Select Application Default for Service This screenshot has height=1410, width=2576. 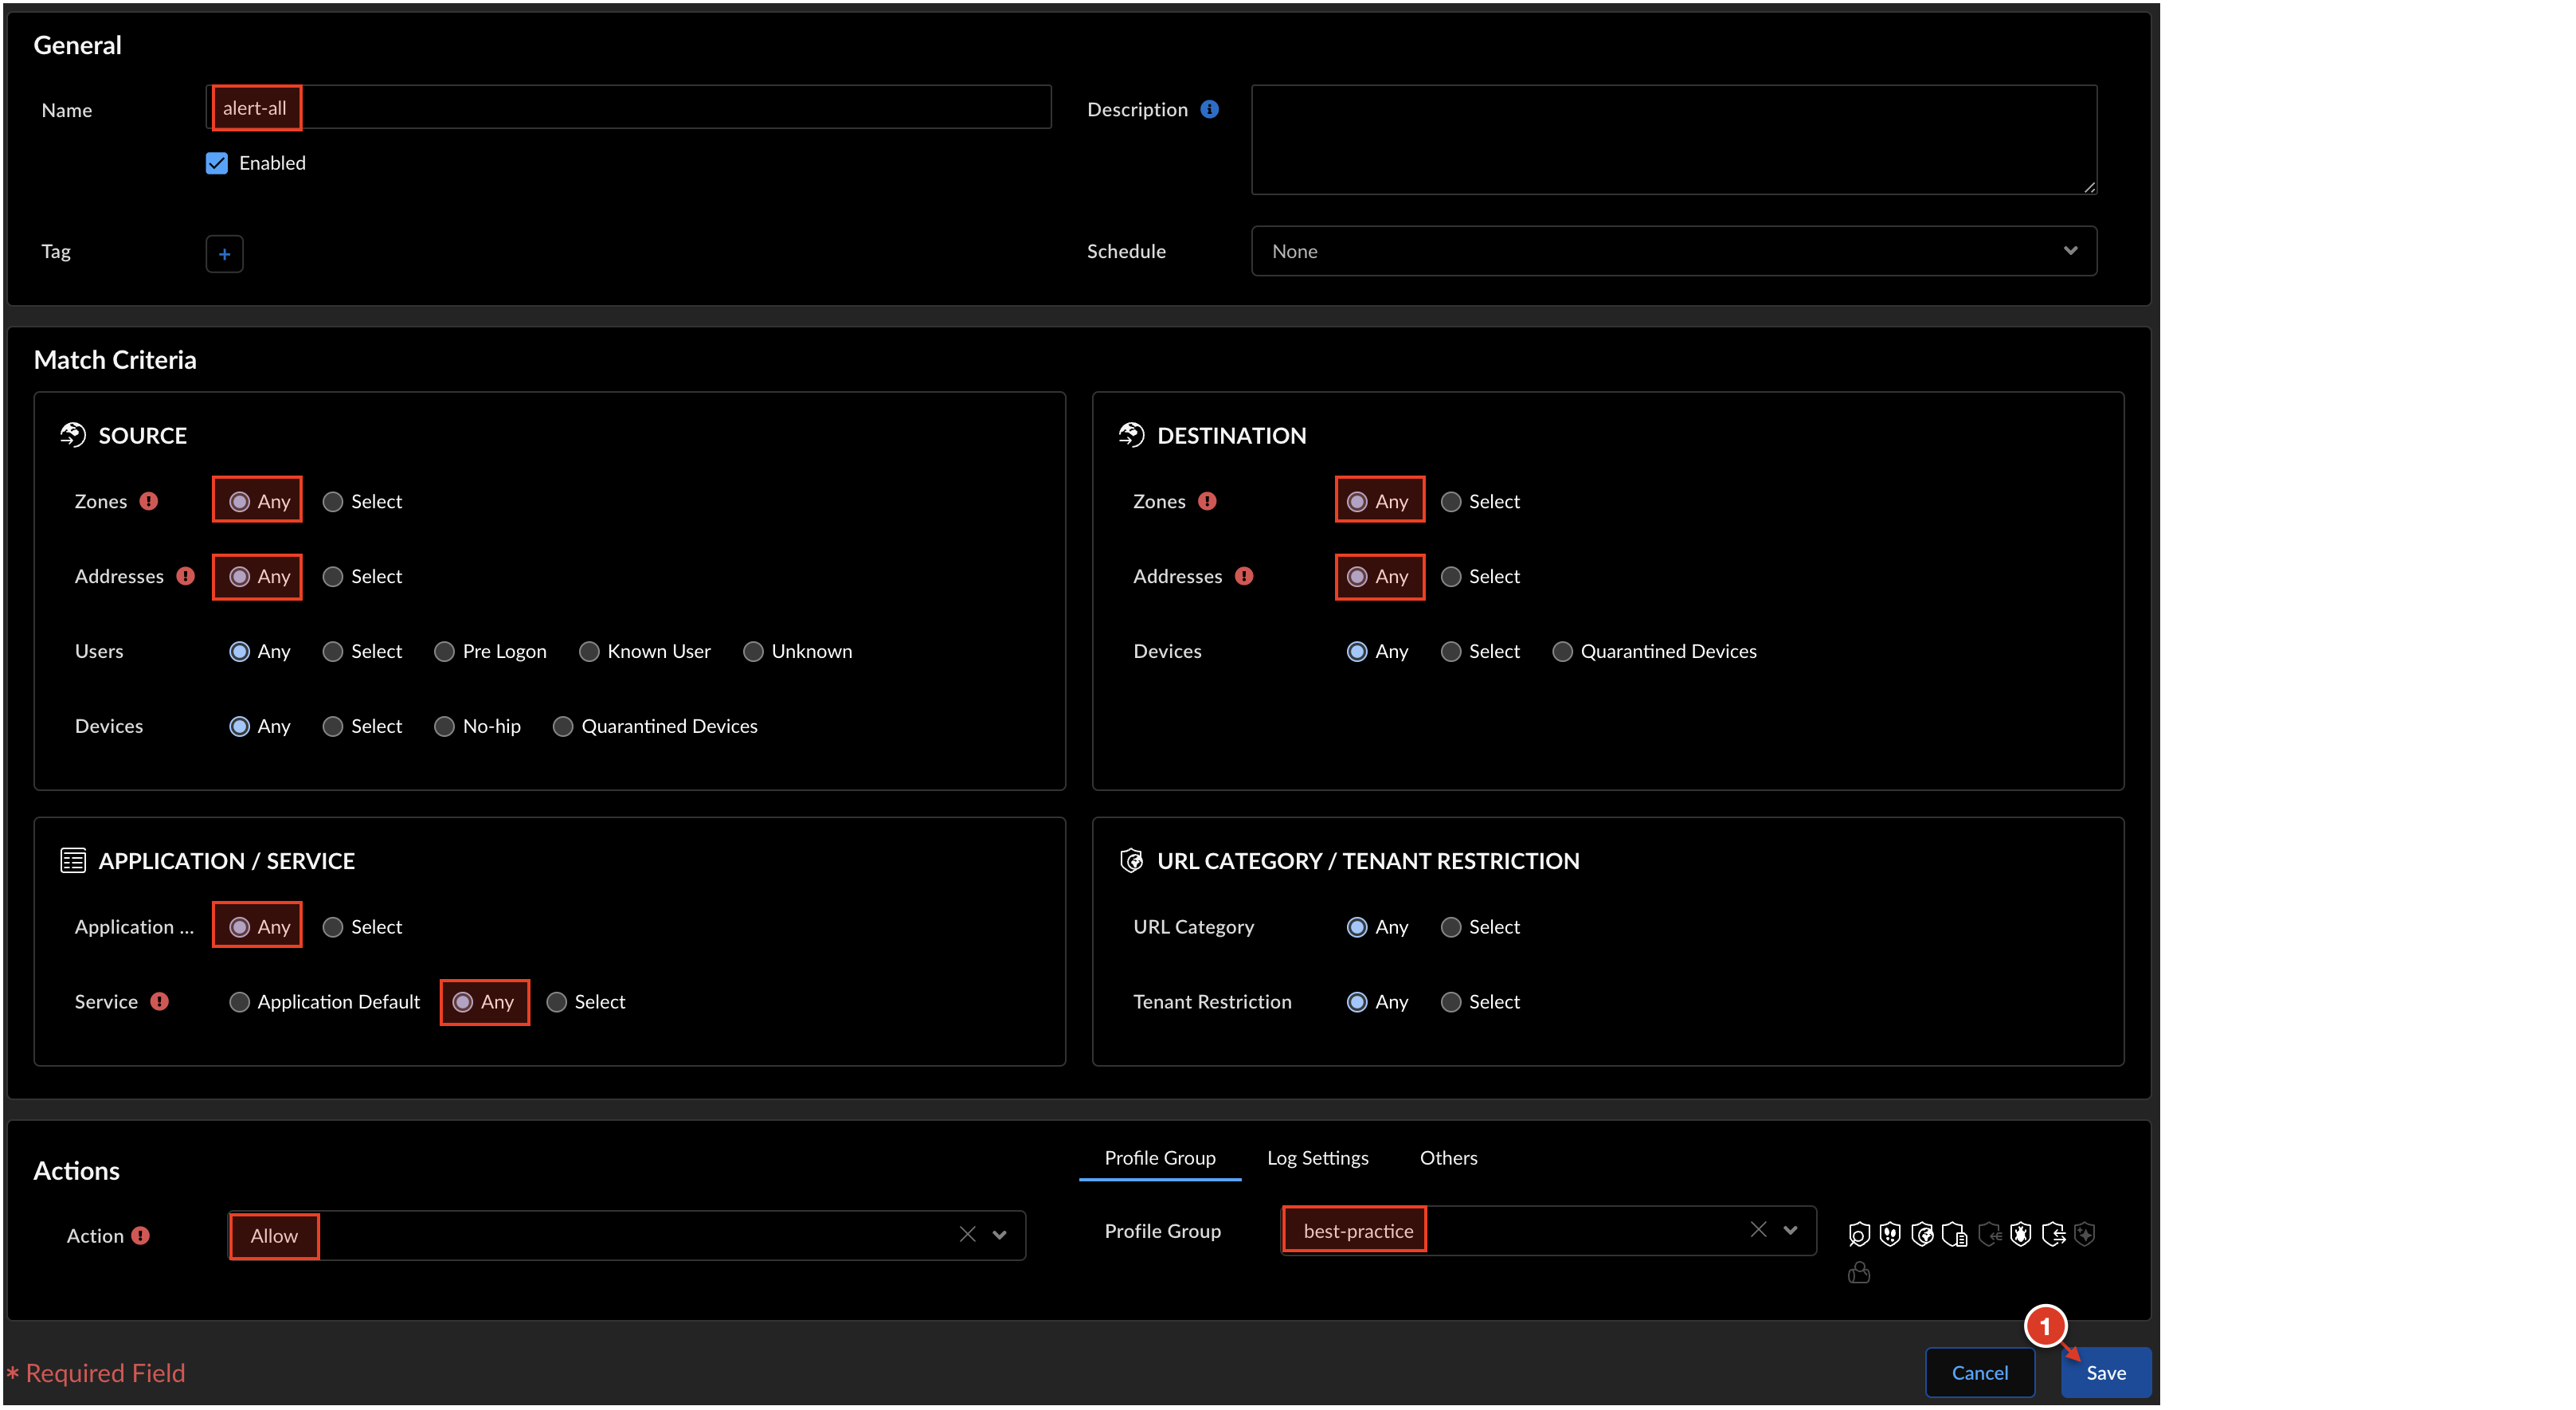click(239, 1001)
